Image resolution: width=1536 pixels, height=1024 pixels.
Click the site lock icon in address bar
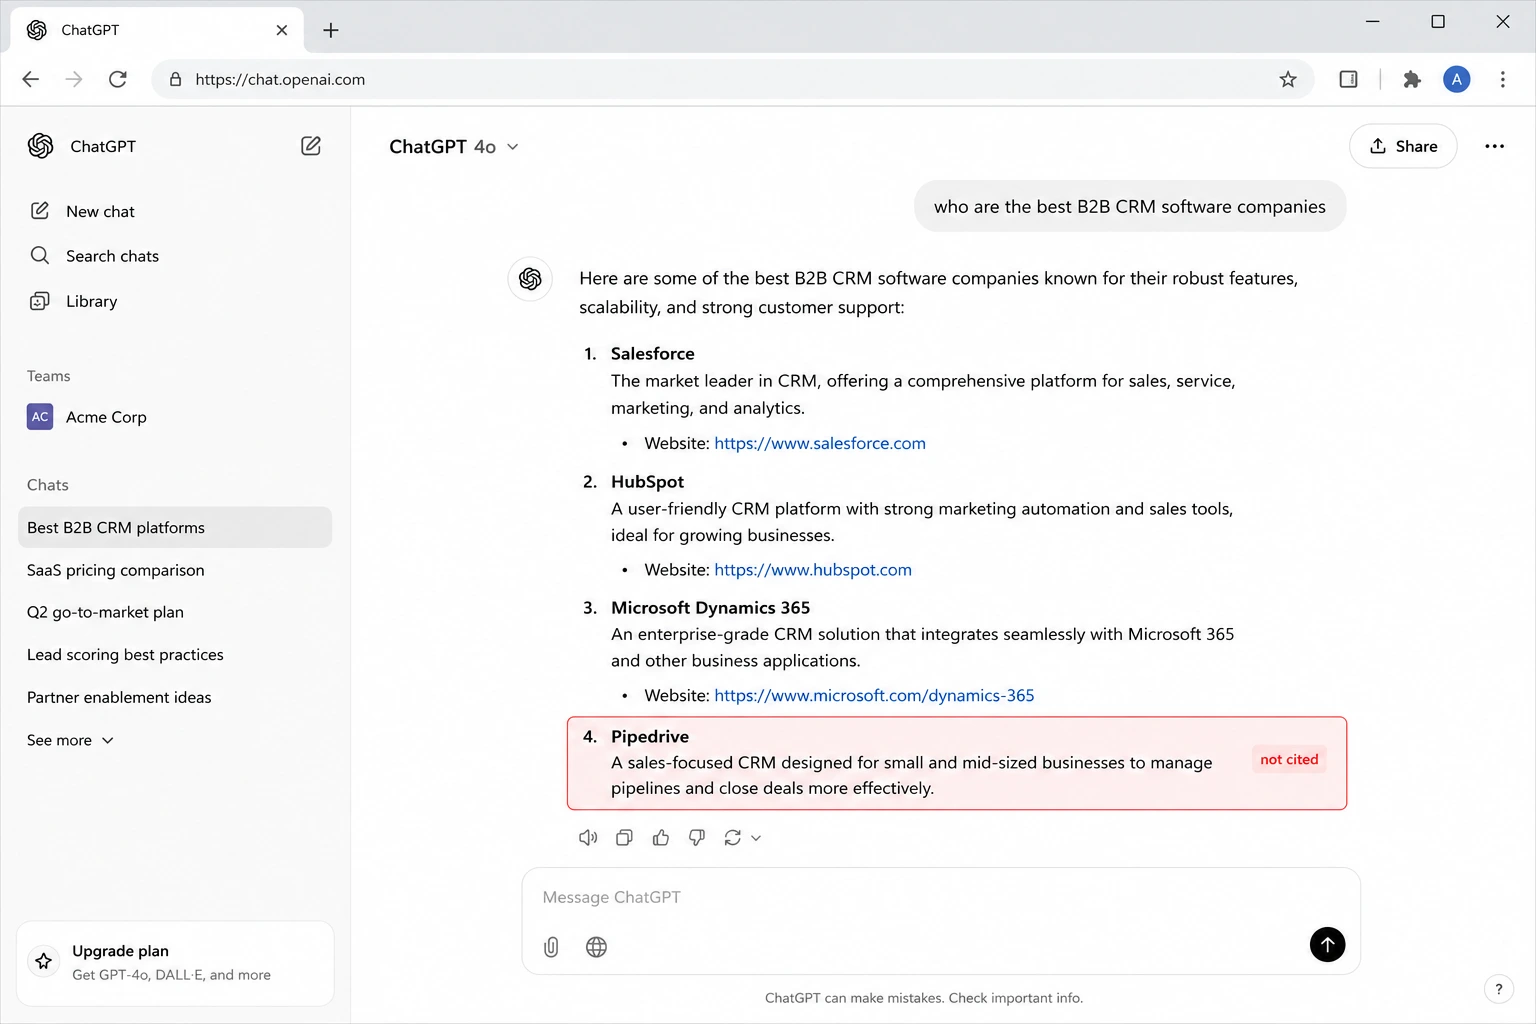point(175,79)
